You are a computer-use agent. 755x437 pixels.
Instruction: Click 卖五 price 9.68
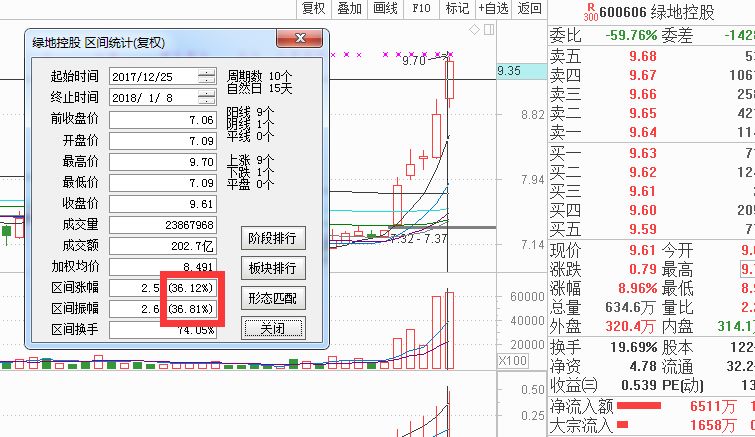tap(643, 56)
